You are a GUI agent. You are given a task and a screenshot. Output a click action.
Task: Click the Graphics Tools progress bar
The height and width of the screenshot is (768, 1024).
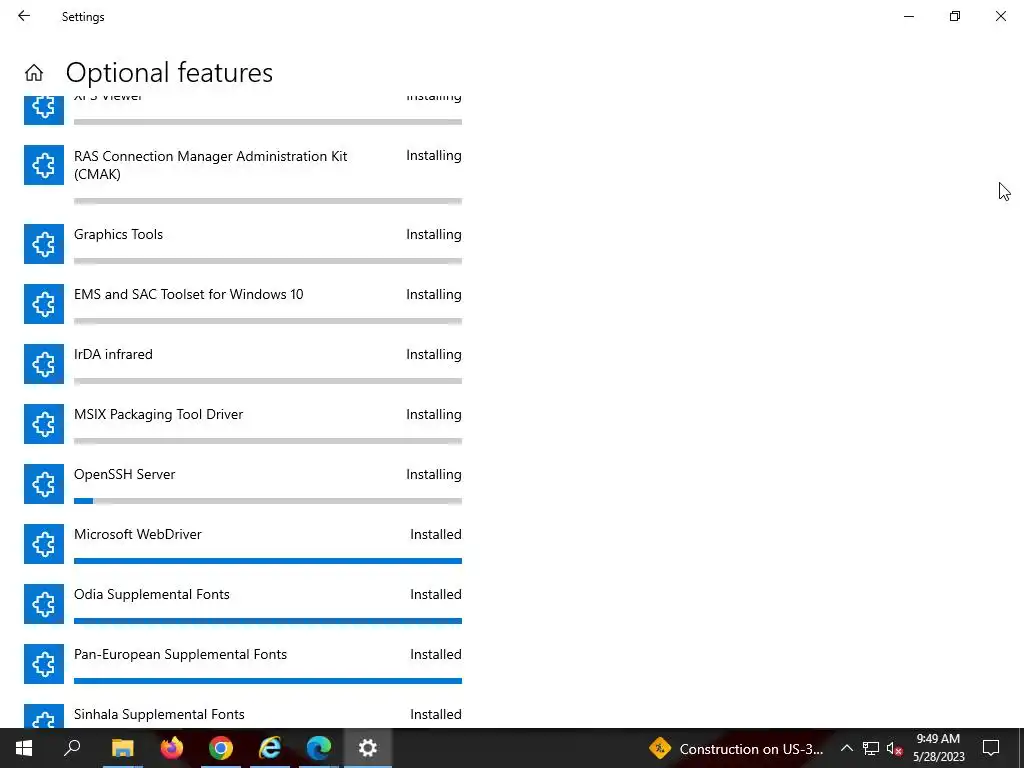pyautogui.click(x=268, y=261)
